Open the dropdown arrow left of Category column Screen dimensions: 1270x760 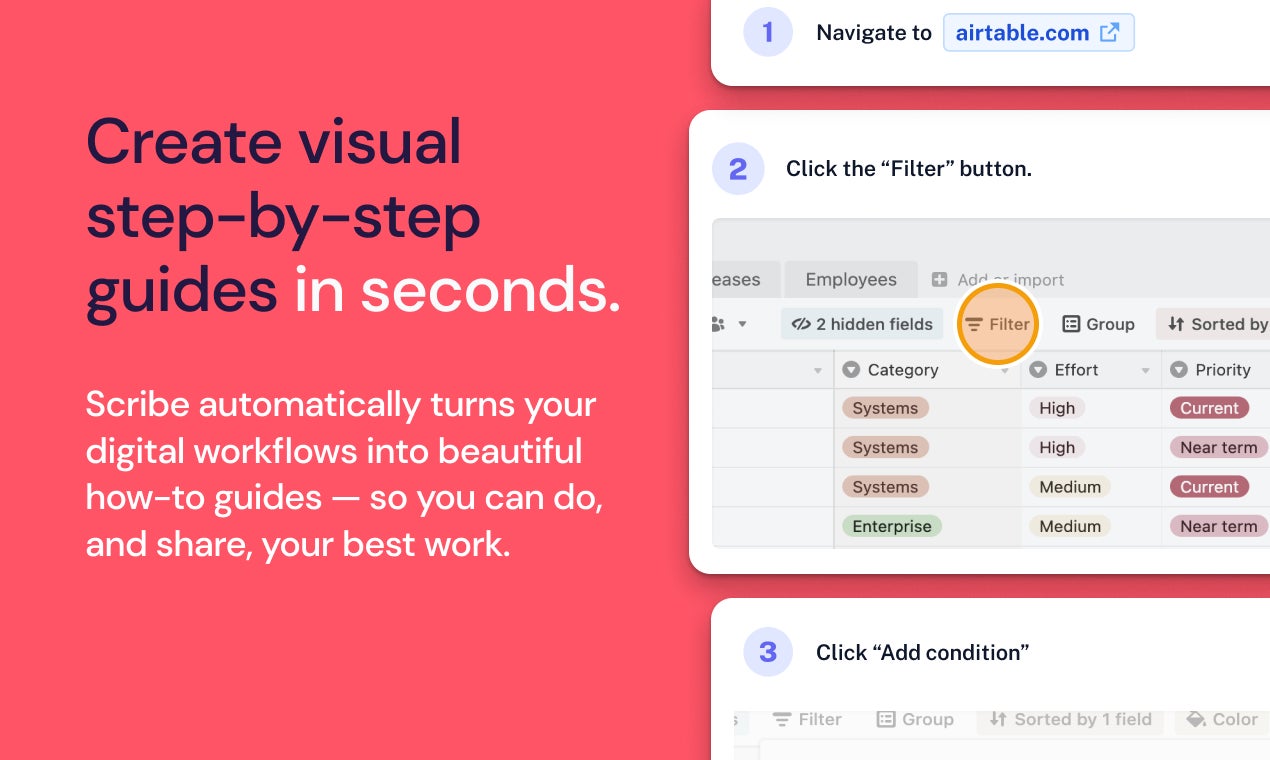tap(818, 371)
